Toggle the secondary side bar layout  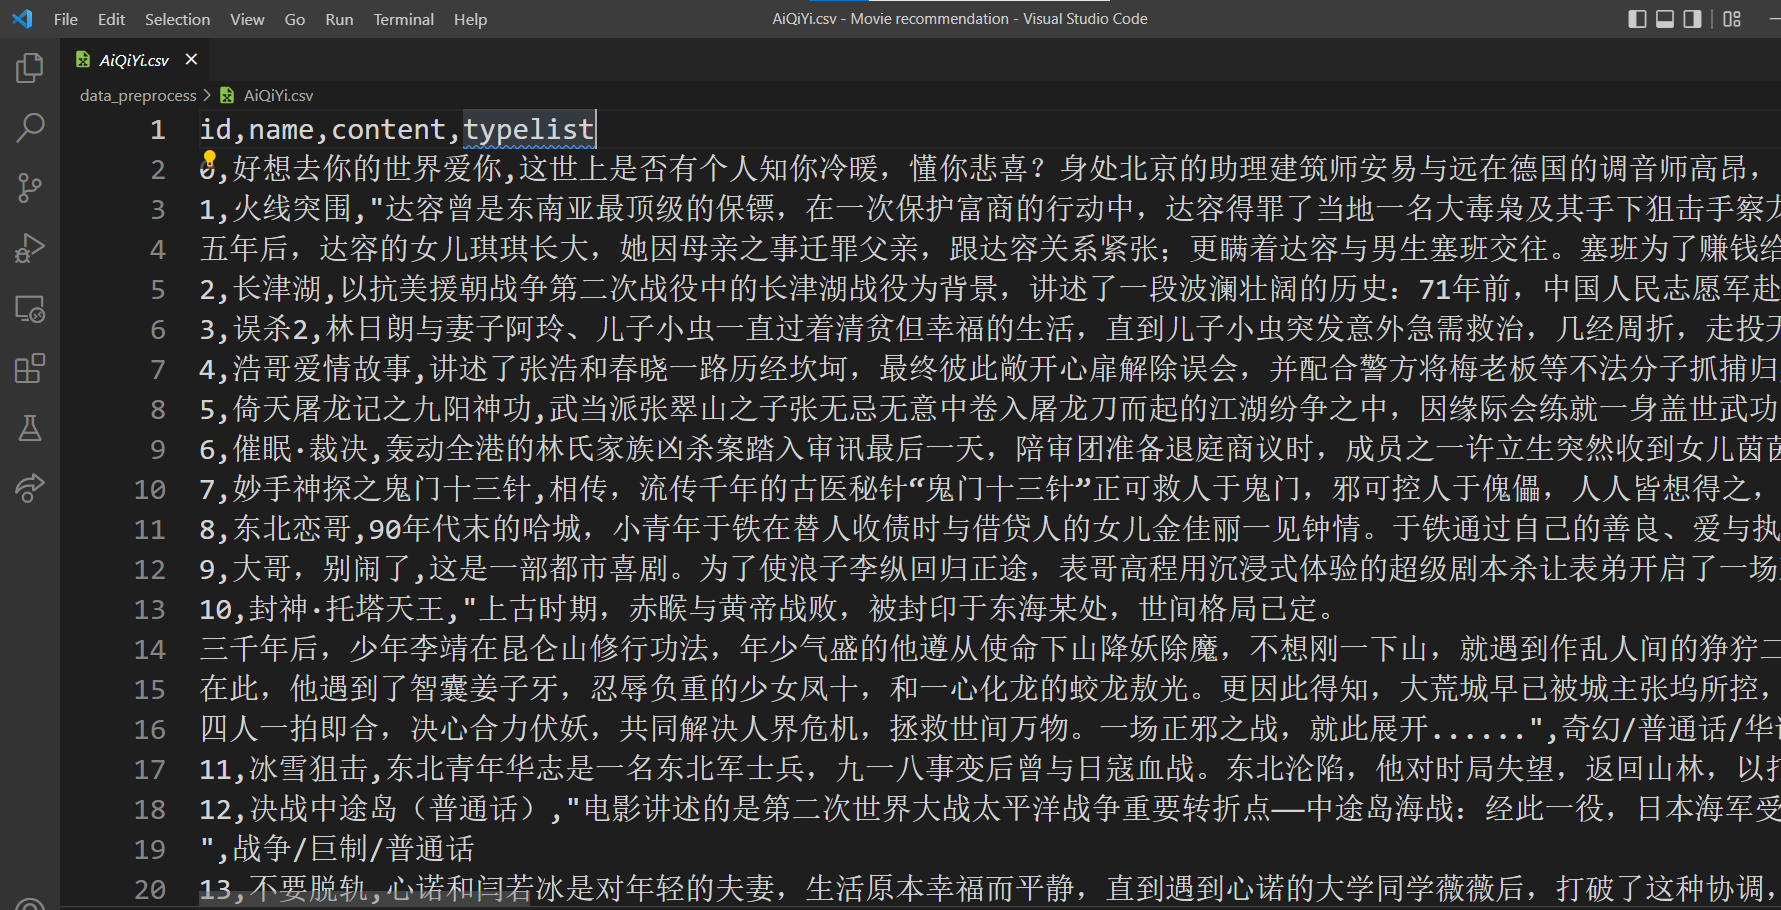[1692, 19]
